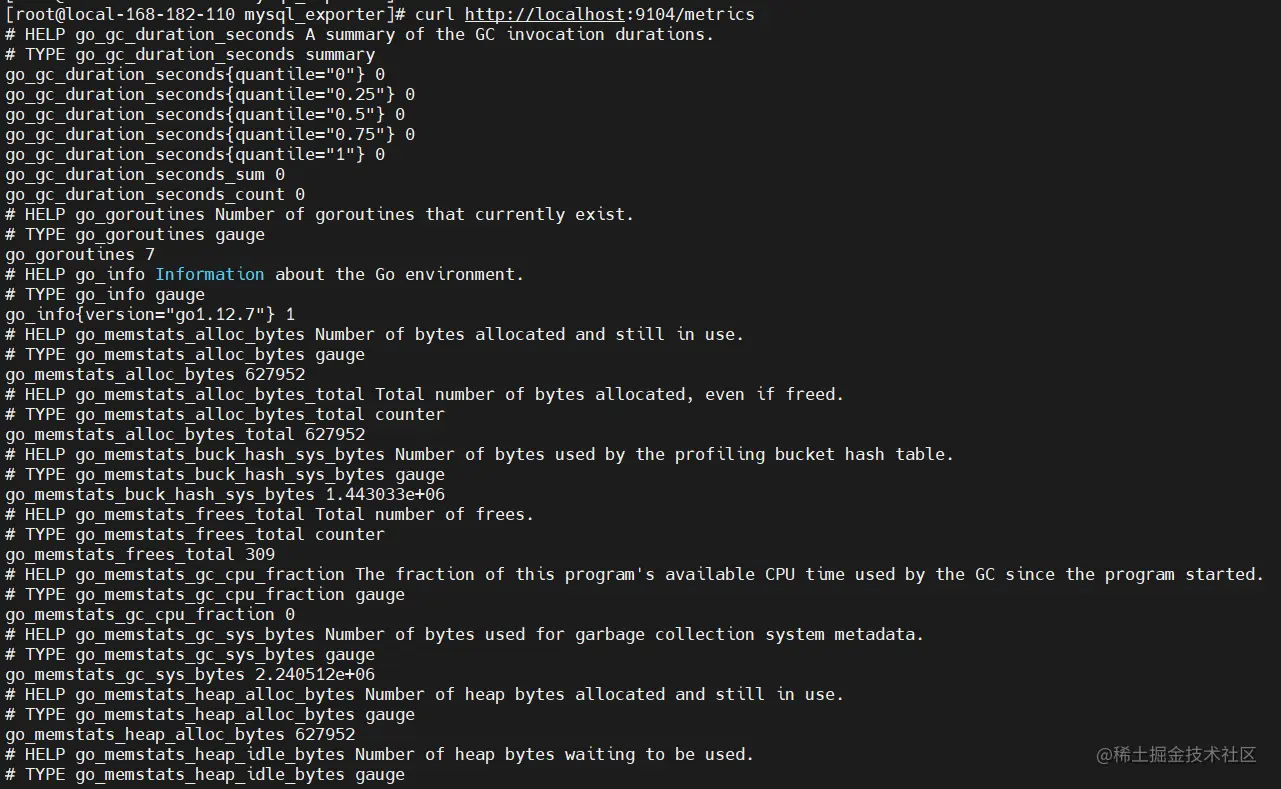Click the go_memstats_gc_sys_bytes 2.240512e+06 line
This screenshot has width=1281, height=789.
(190, 674)
